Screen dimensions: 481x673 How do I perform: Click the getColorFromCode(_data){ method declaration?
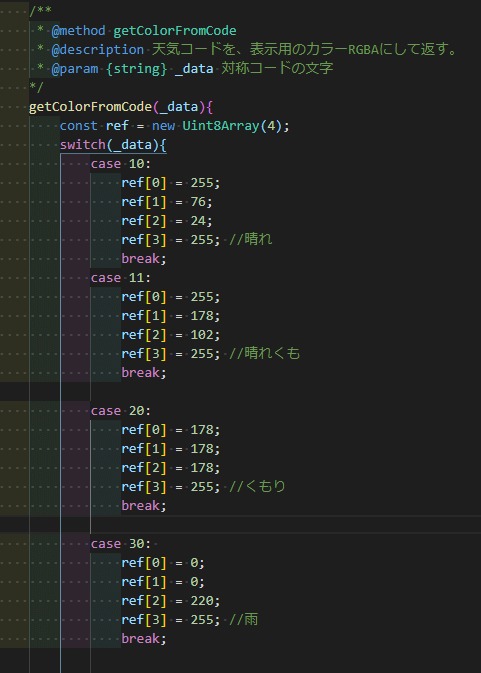pyautogui.click(x=121, y=107)
